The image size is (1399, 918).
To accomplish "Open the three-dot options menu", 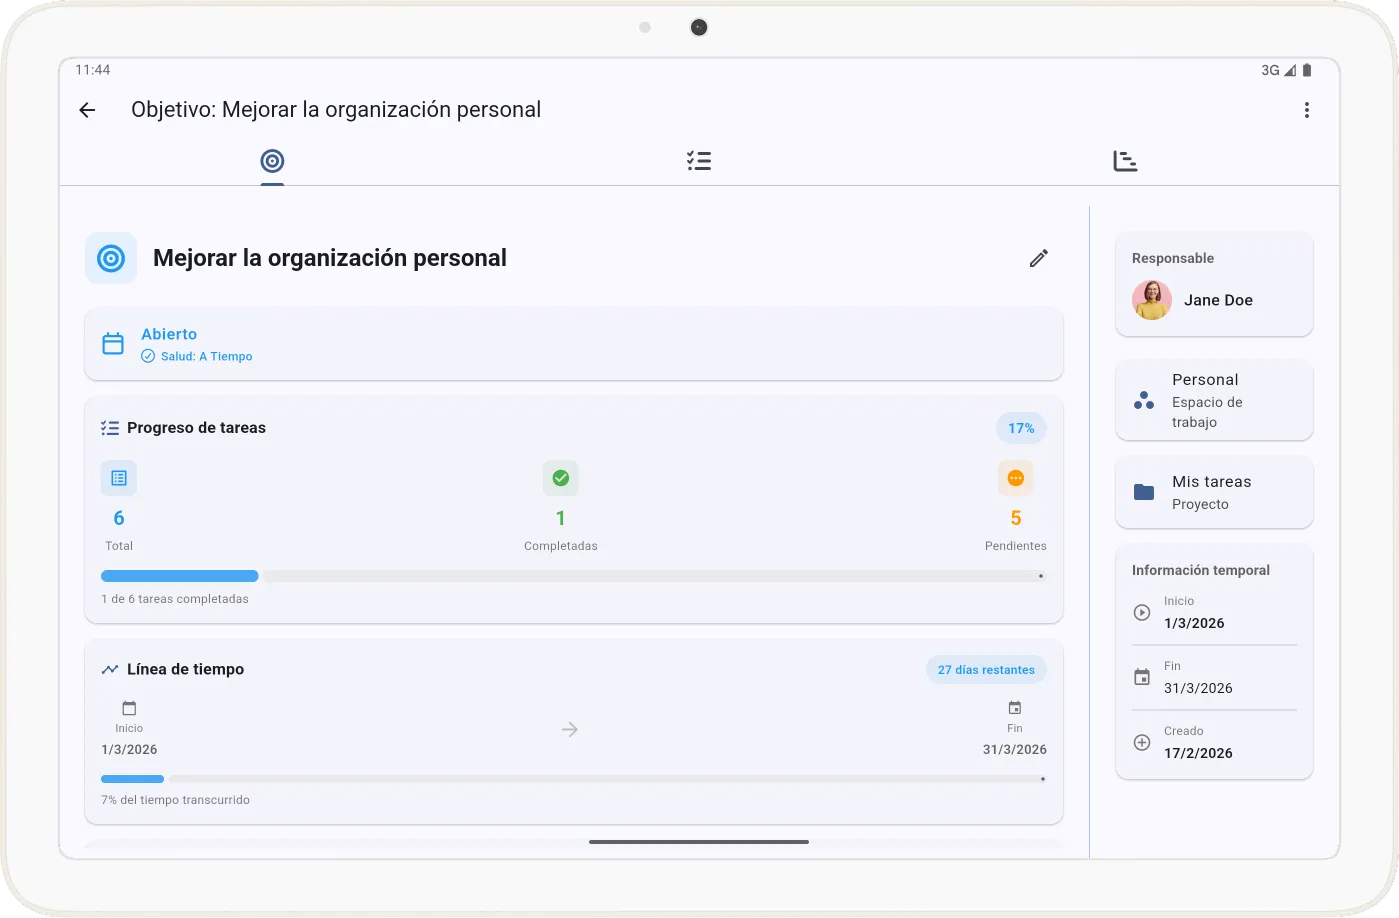I will (1306, 110).
